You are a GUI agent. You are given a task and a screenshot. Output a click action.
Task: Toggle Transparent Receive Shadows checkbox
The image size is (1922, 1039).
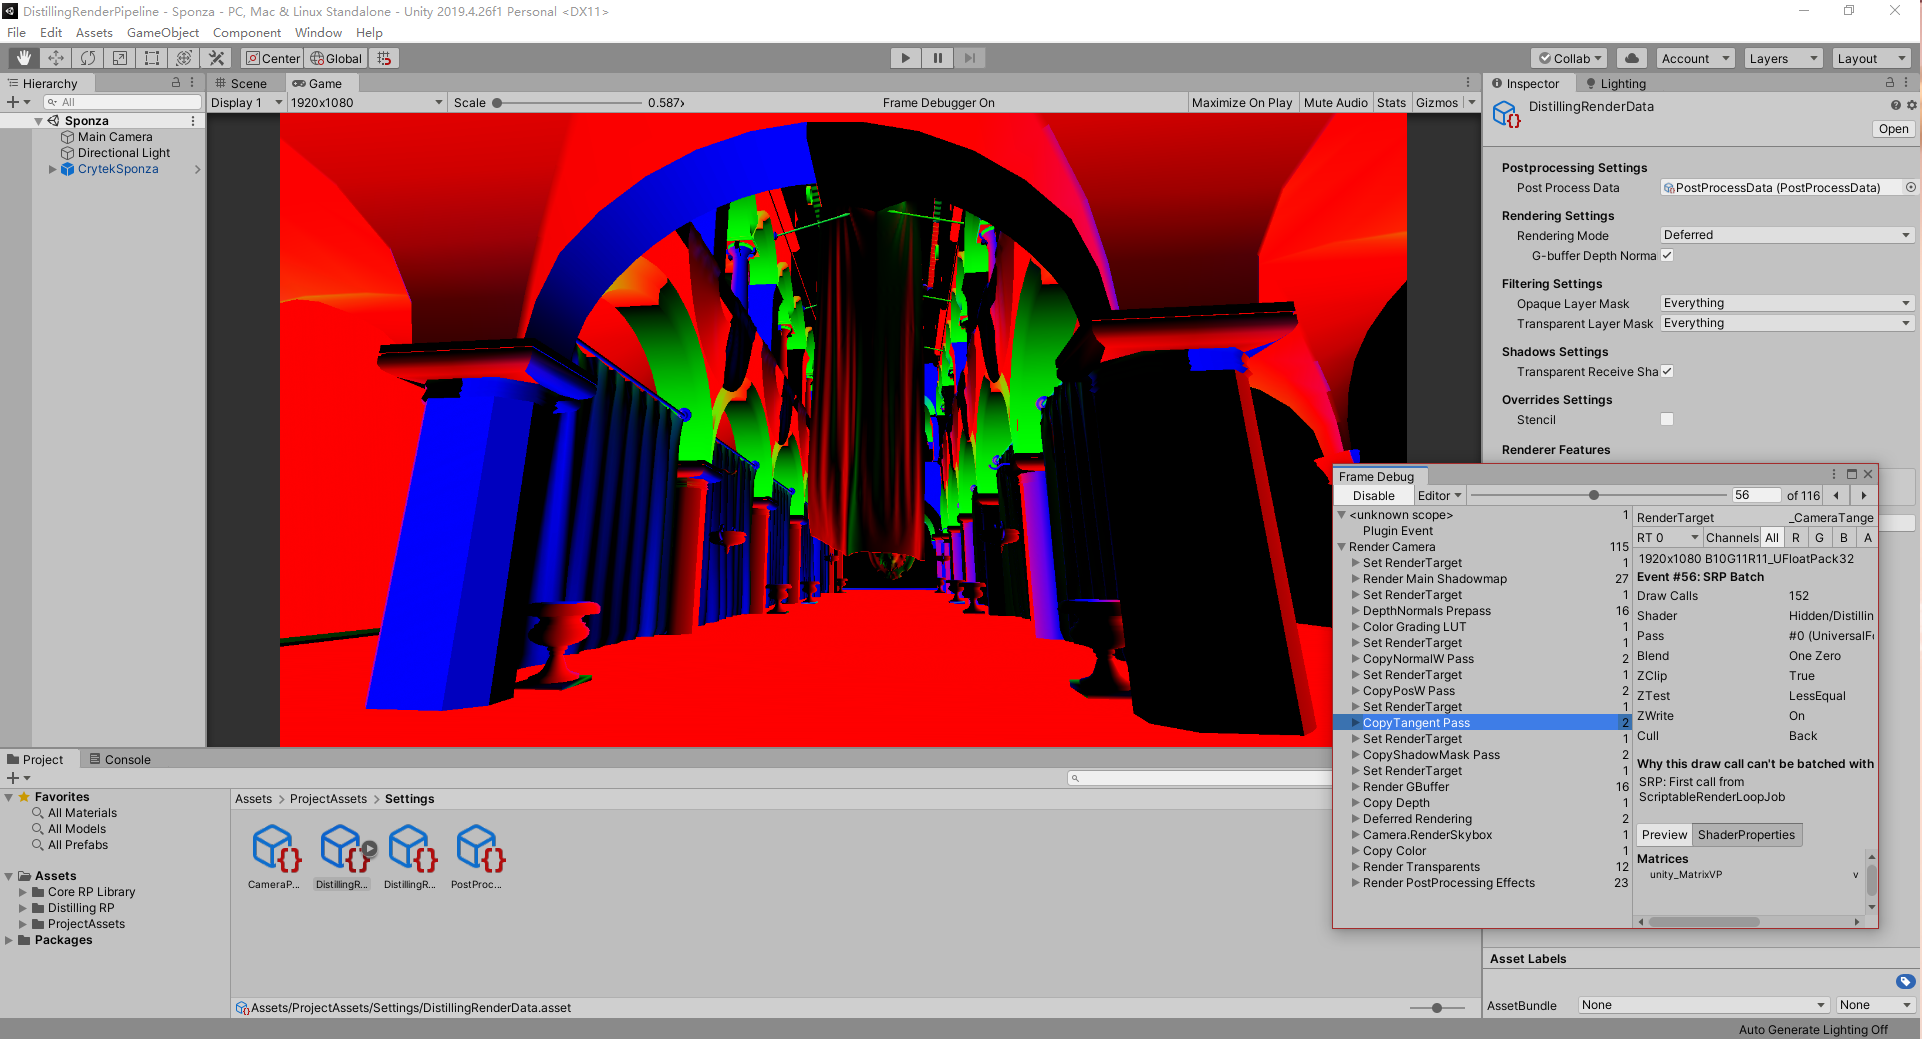point(1667,371)
